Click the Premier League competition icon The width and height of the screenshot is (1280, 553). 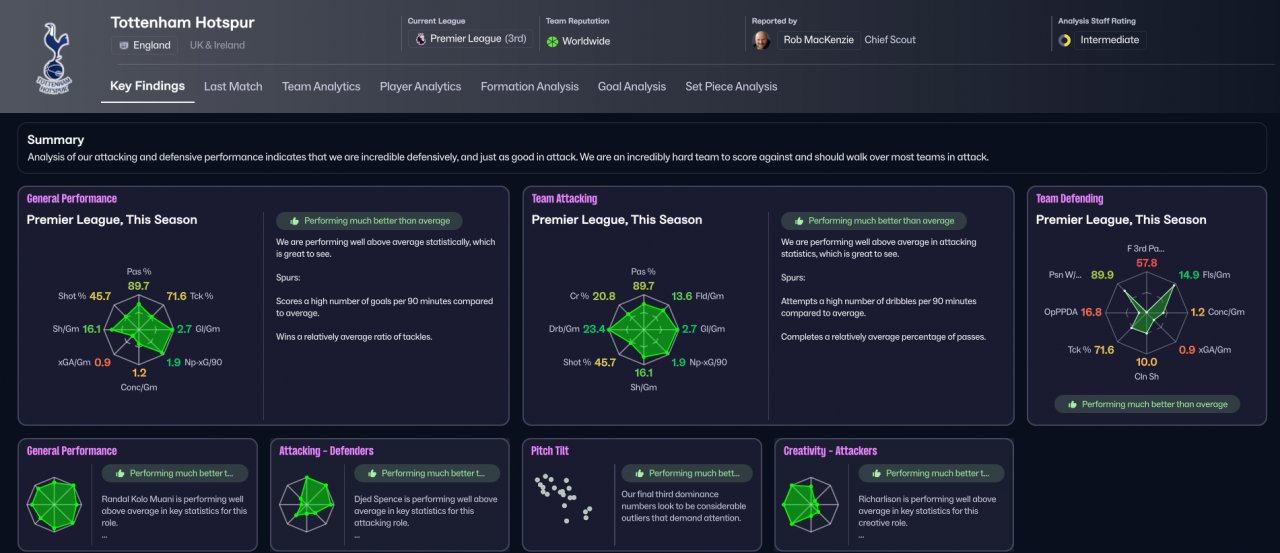pos(420,39)
